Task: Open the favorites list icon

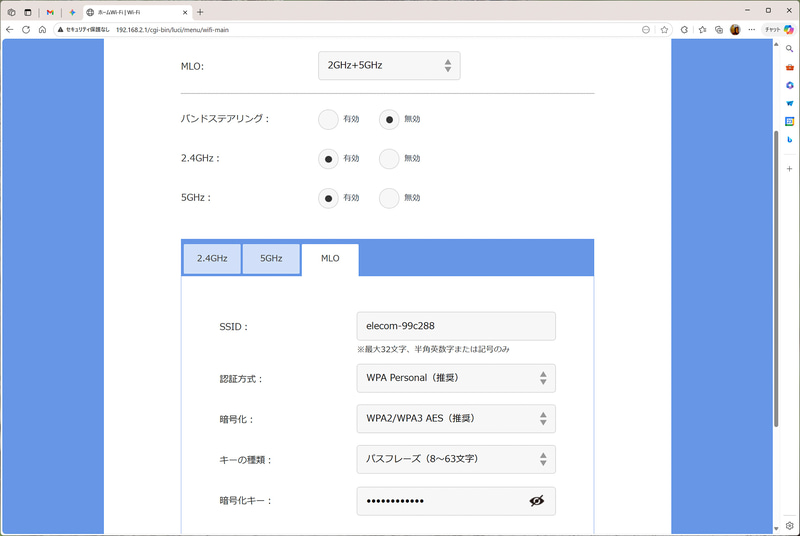Action: [703, 30]
